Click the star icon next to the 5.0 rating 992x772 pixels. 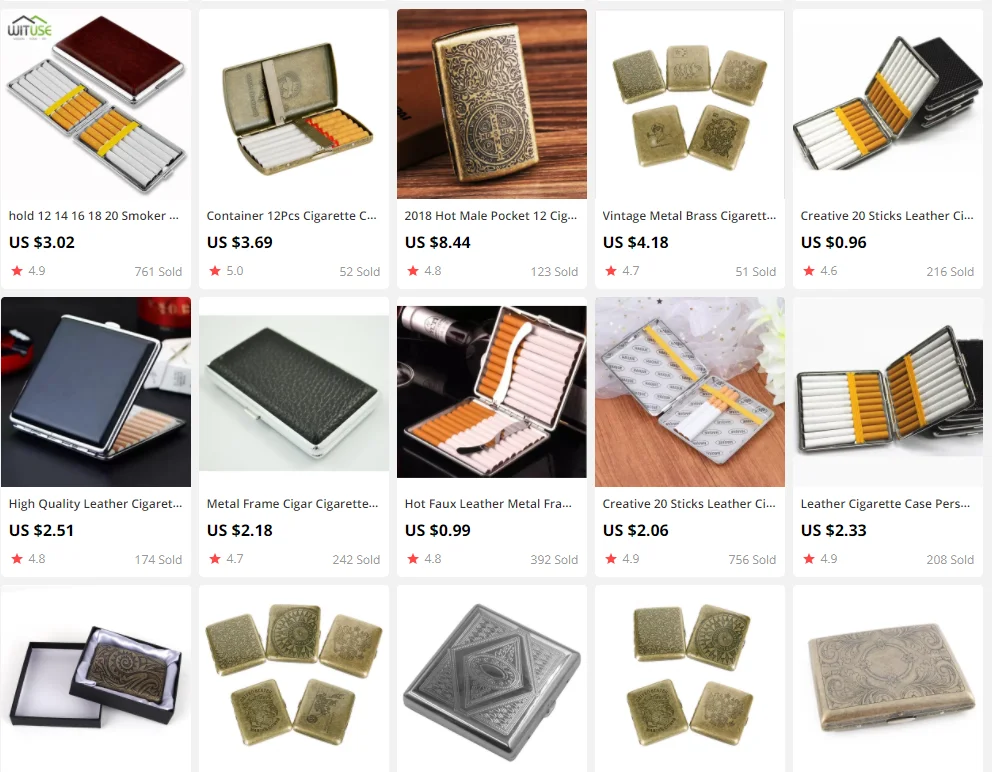[215, 271]
